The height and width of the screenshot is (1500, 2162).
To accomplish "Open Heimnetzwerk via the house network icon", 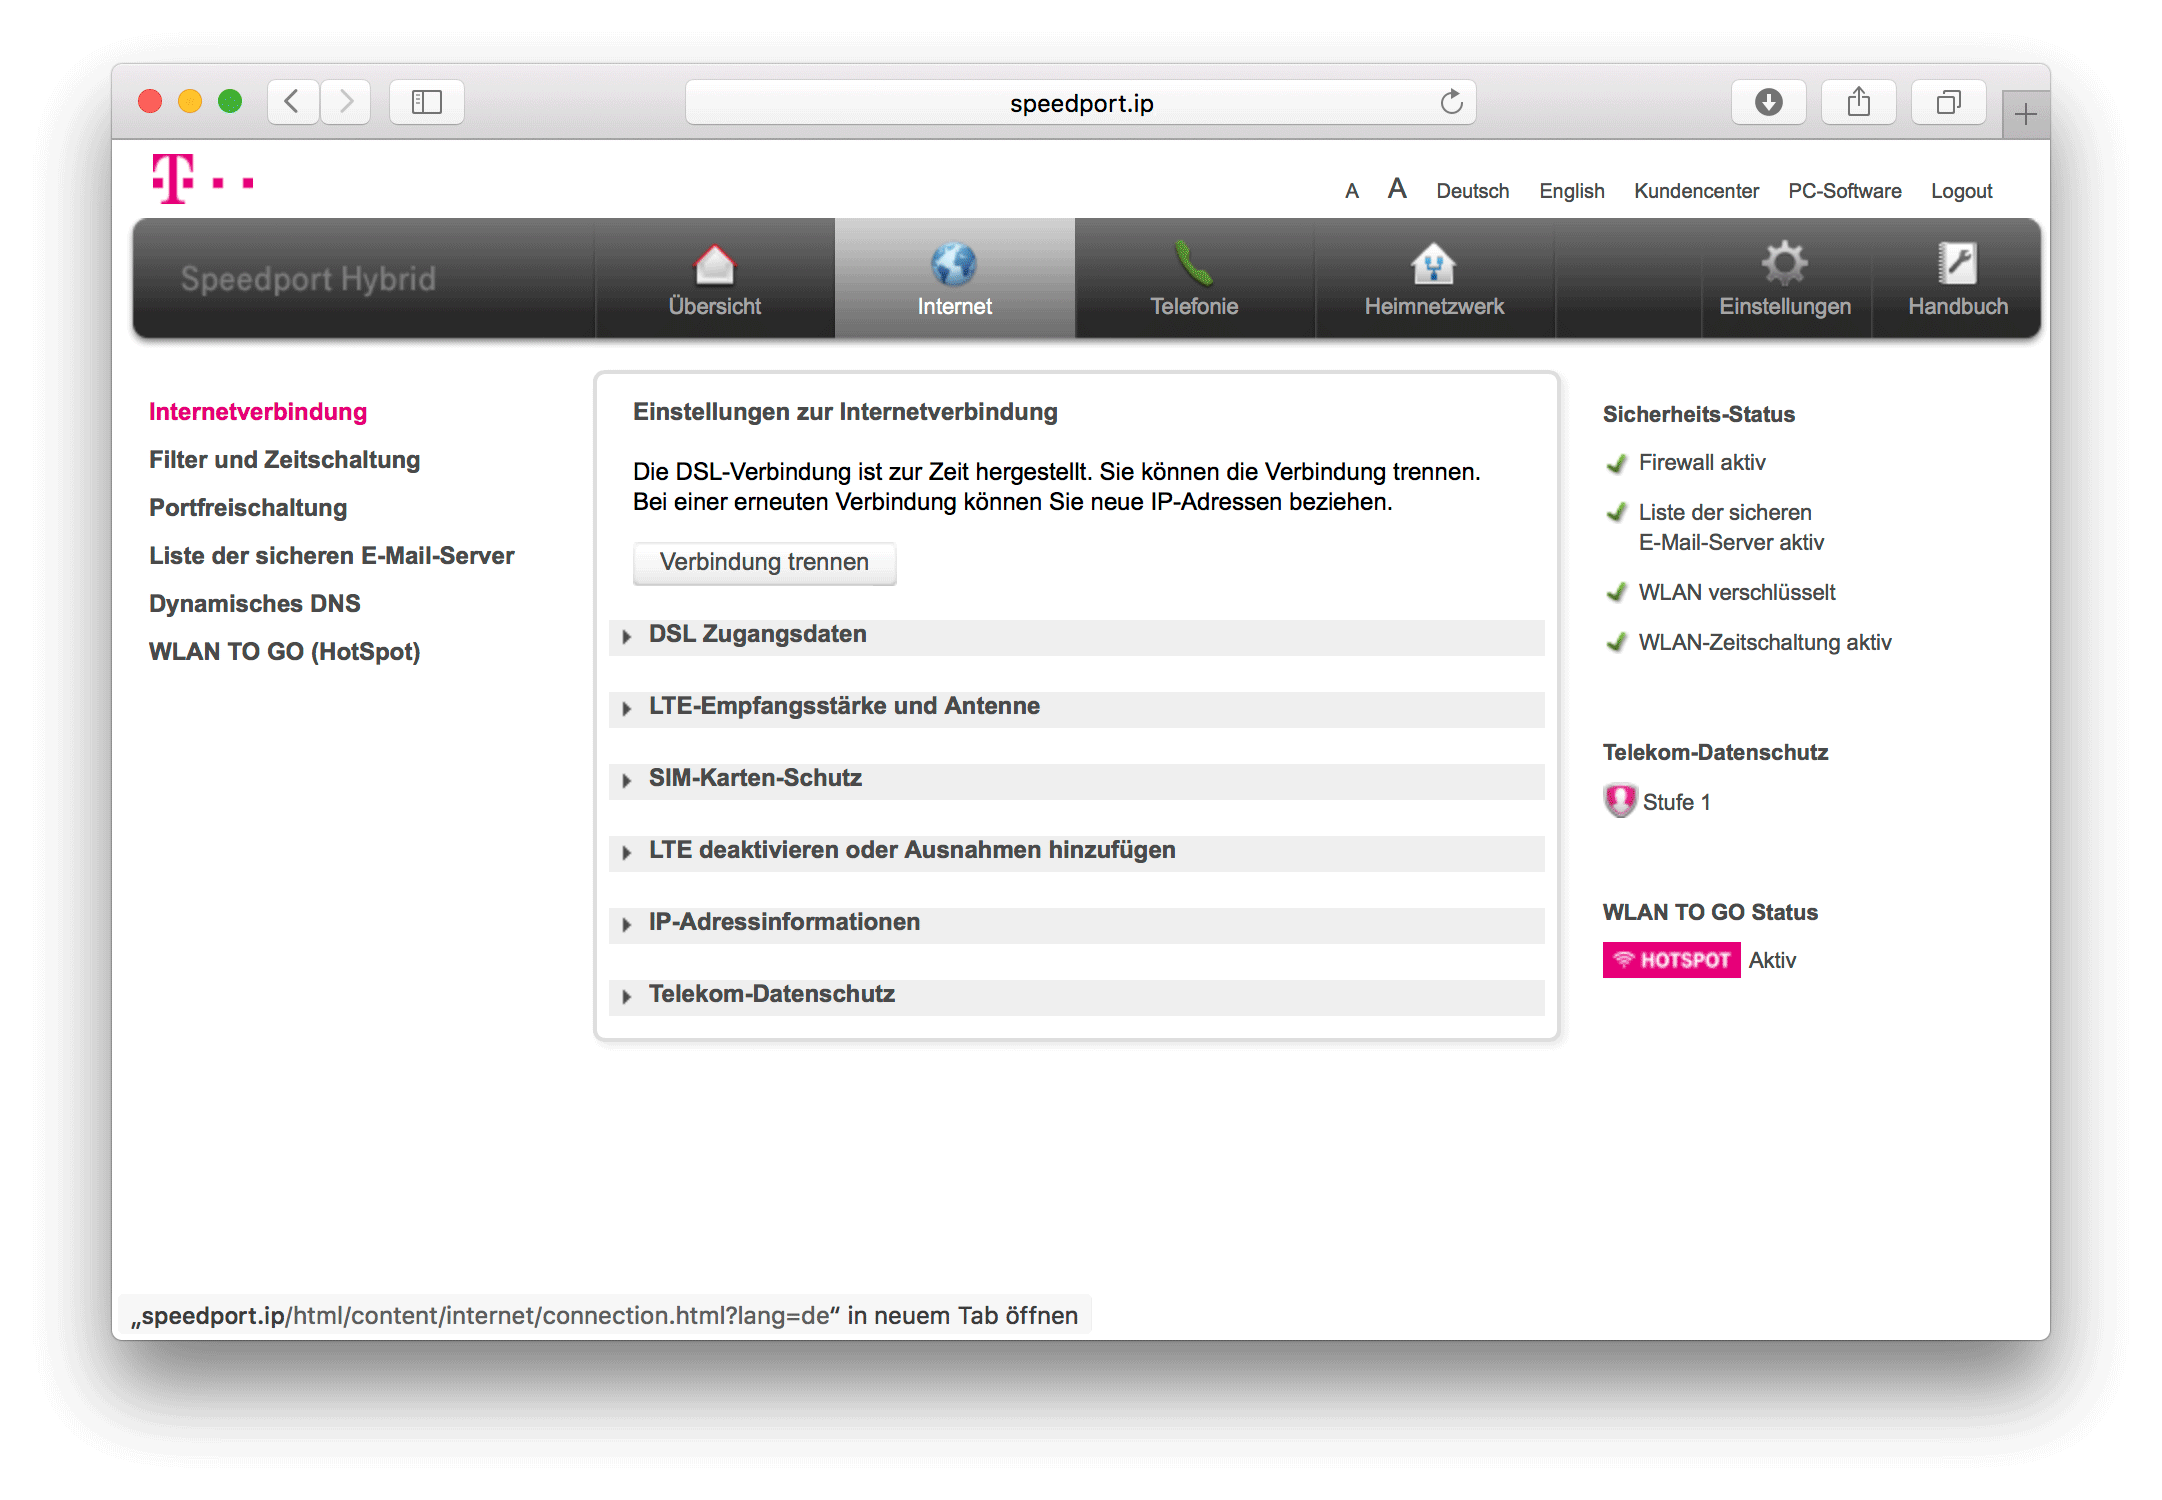I will 1433,264.
